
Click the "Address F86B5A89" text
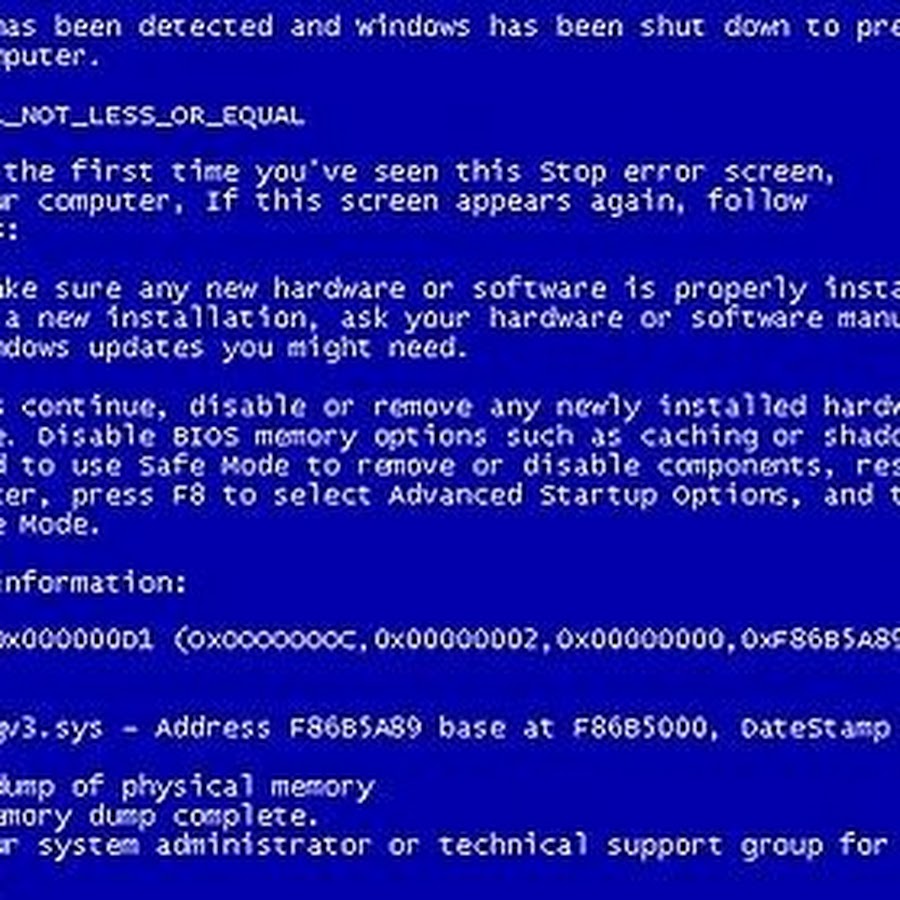coord(289,728)
